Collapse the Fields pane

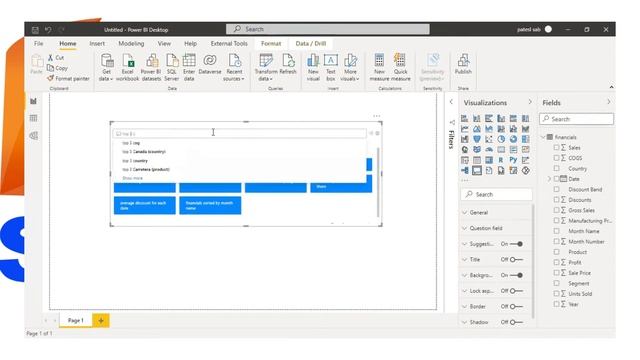(x=608, y=102)
